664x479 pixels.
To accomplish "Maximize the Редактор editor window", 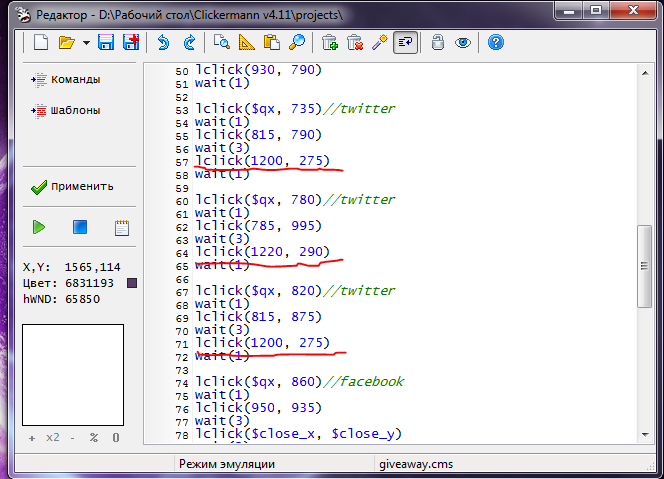I will tap(596, 10).
